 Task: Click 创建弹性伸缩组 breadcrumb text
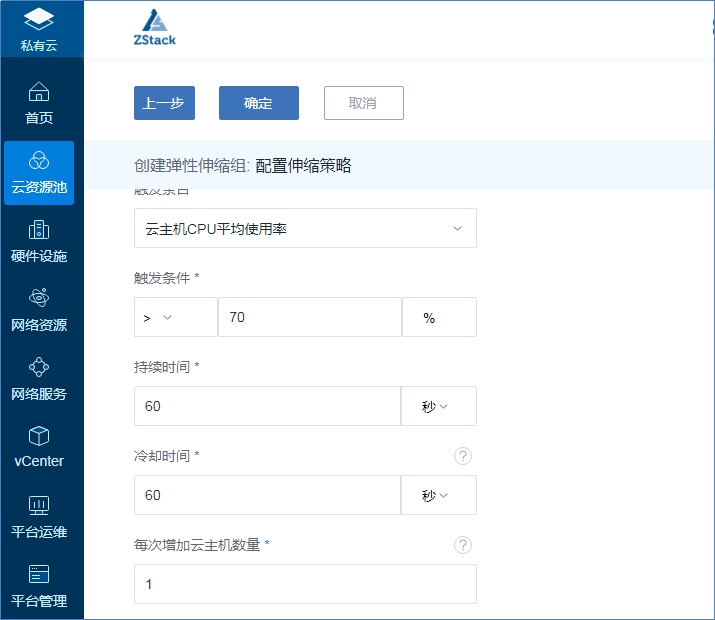pos(191,165)
